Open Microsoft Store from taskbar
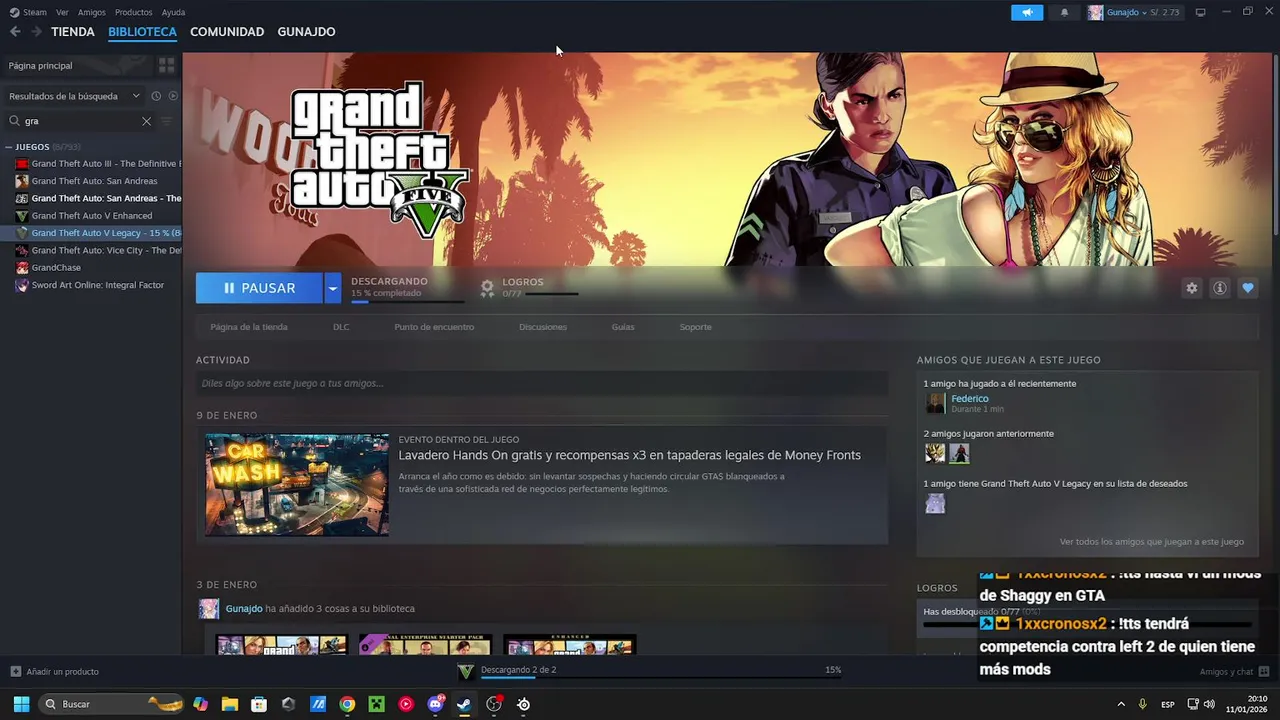Image resolution: width=1280 pixels, height=720 pixels. 259,704
